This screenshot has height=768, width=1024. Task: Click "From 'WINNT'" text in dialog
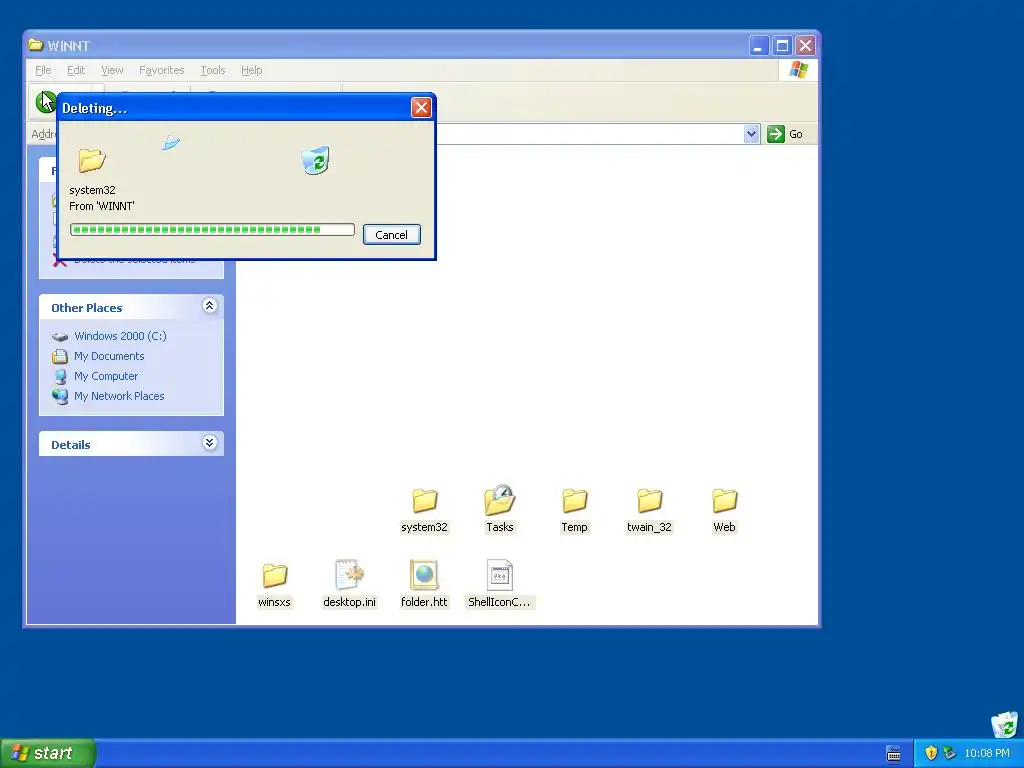[102, 206]
